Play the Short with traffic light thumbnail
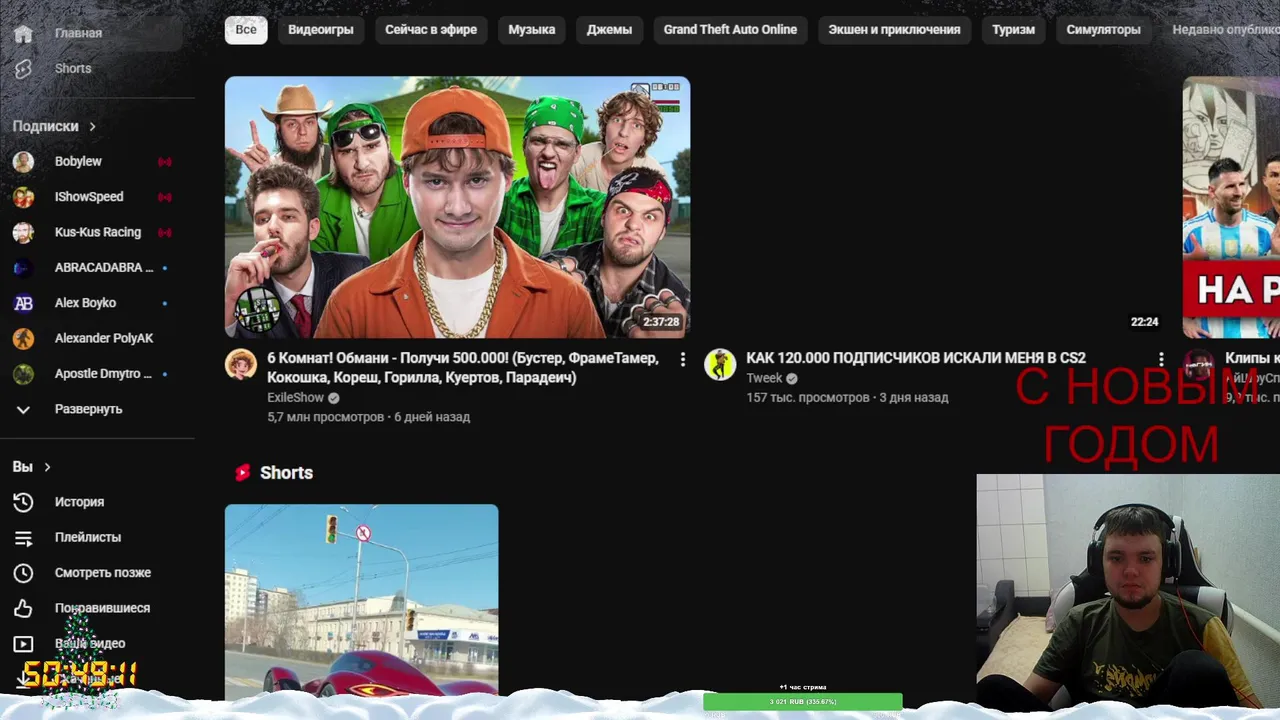Viewport: 1280px width, 720px height. click(x=361, y=600)
